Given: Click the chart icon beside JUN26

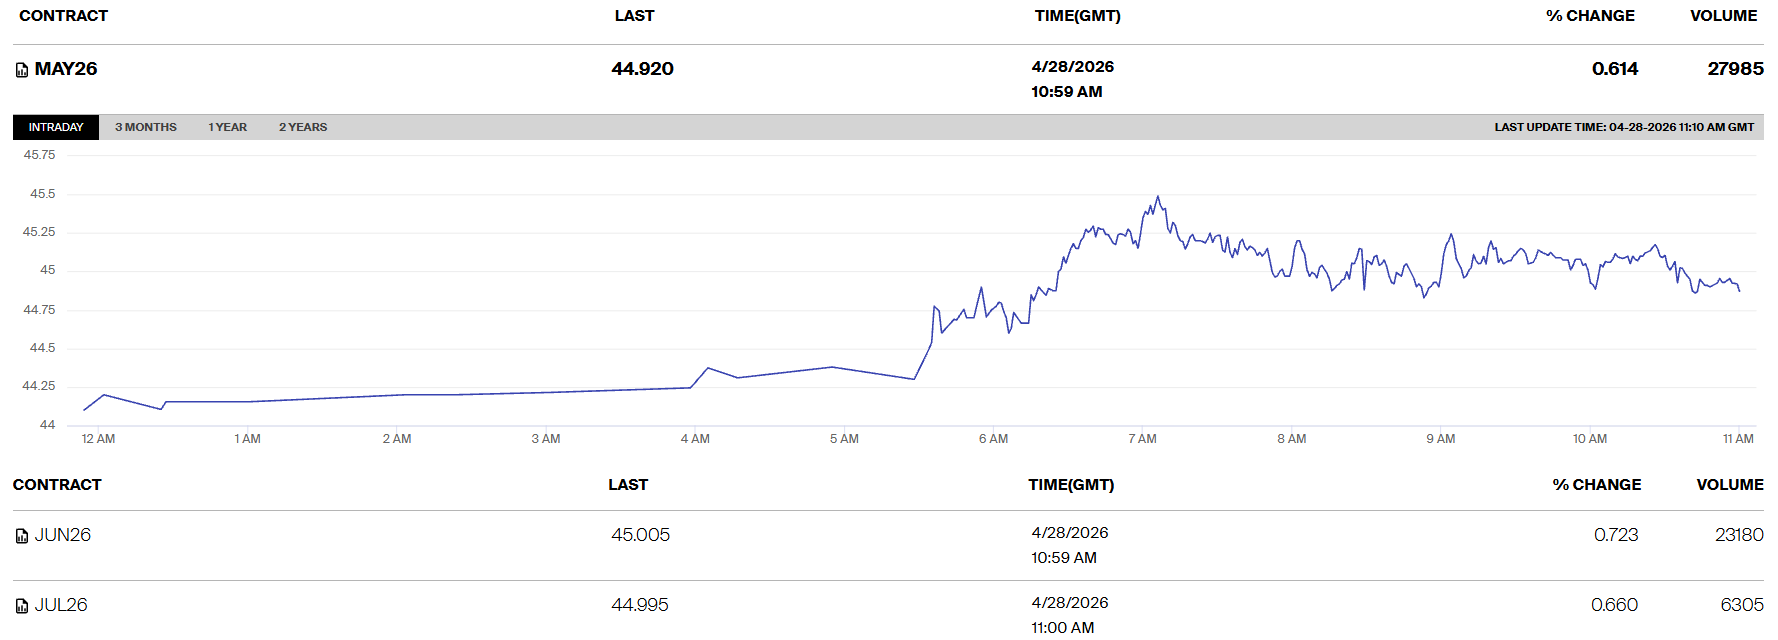Looking at the screenshot, I should [22, 536].
